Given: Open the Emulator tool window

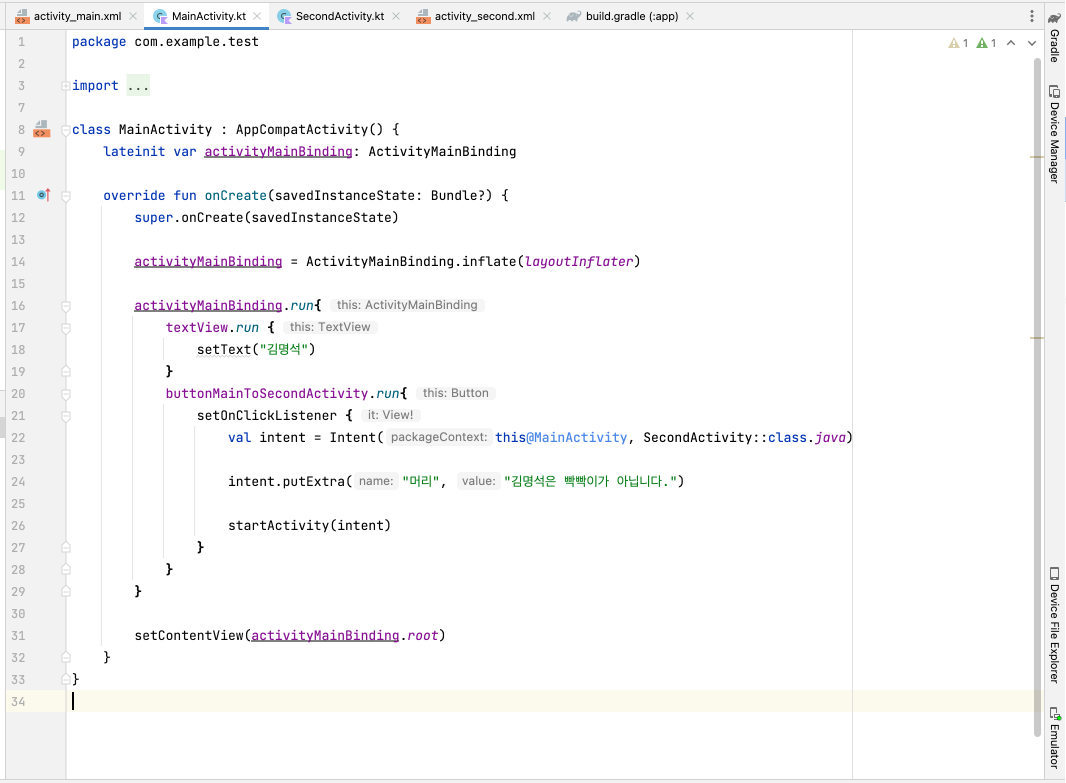Looking at the screenshot, I should (x=1054, y=738).
